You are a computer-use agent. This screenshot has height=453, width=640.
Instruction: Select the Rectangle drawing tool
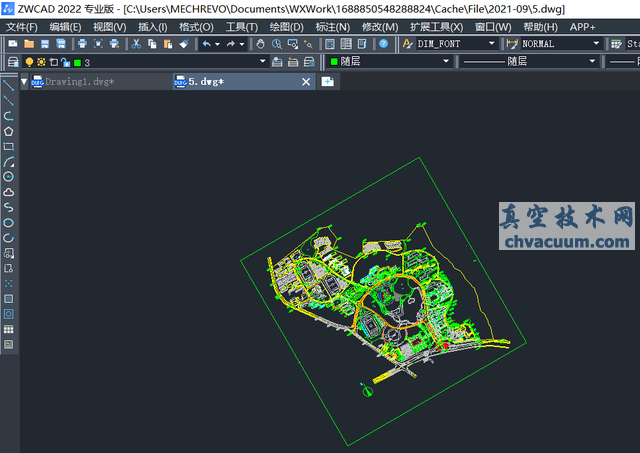click(9, 146)
